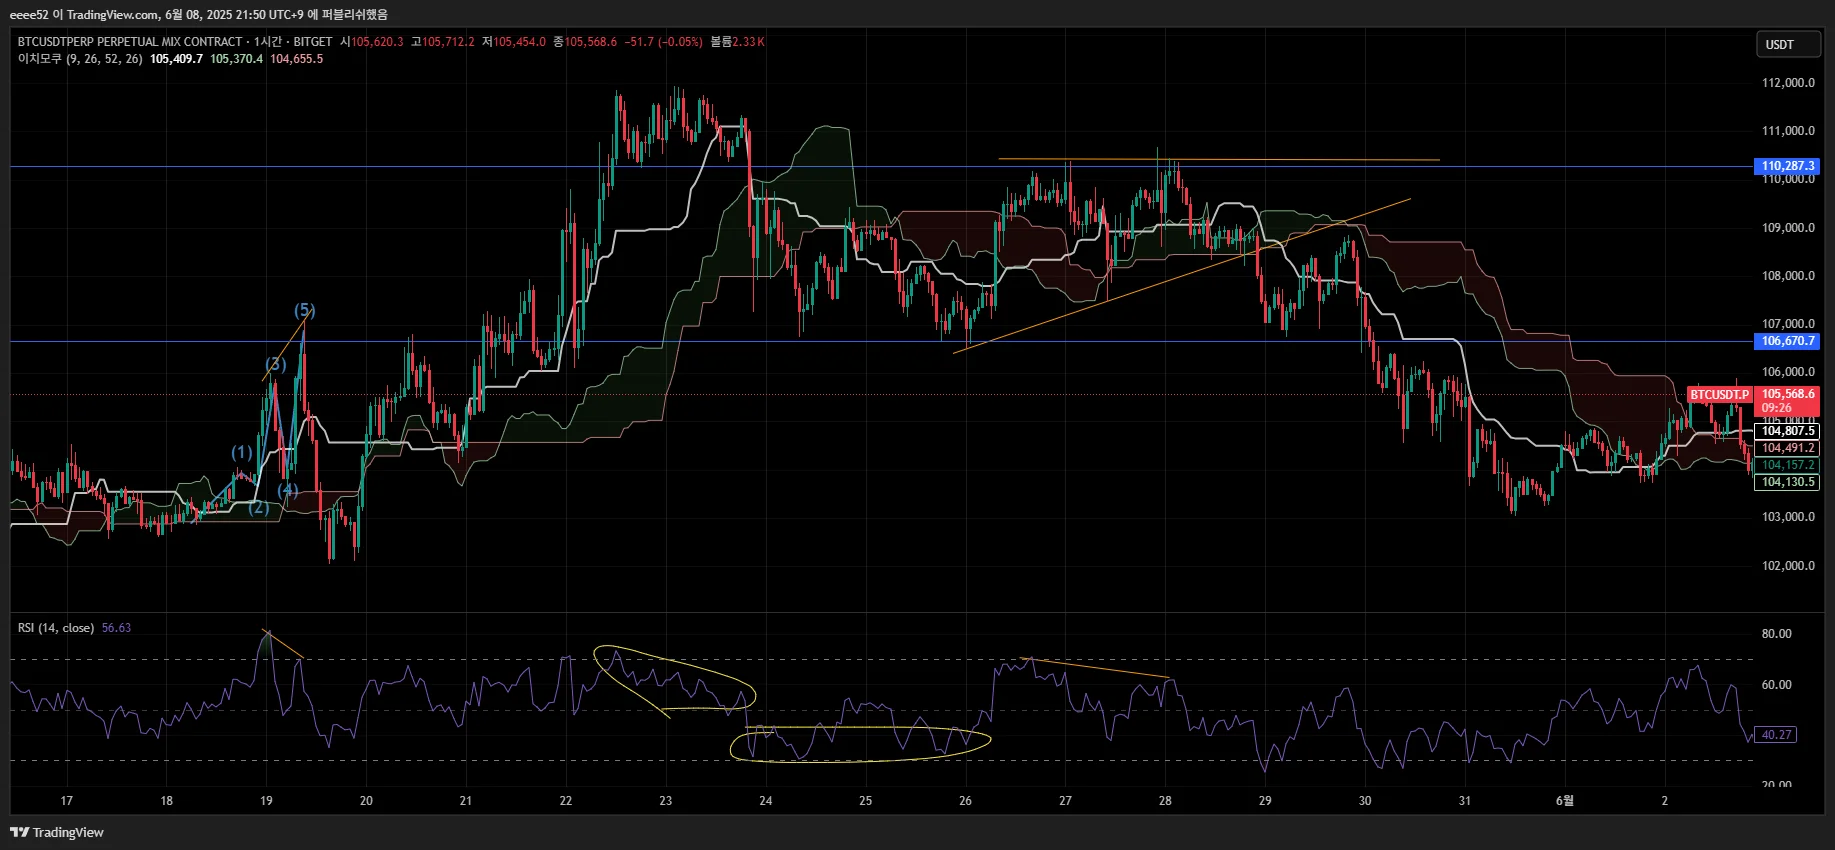Click the 103,000.0 price scale tick
This screenshot has width=1835, height=850.
coord(1788,517)
